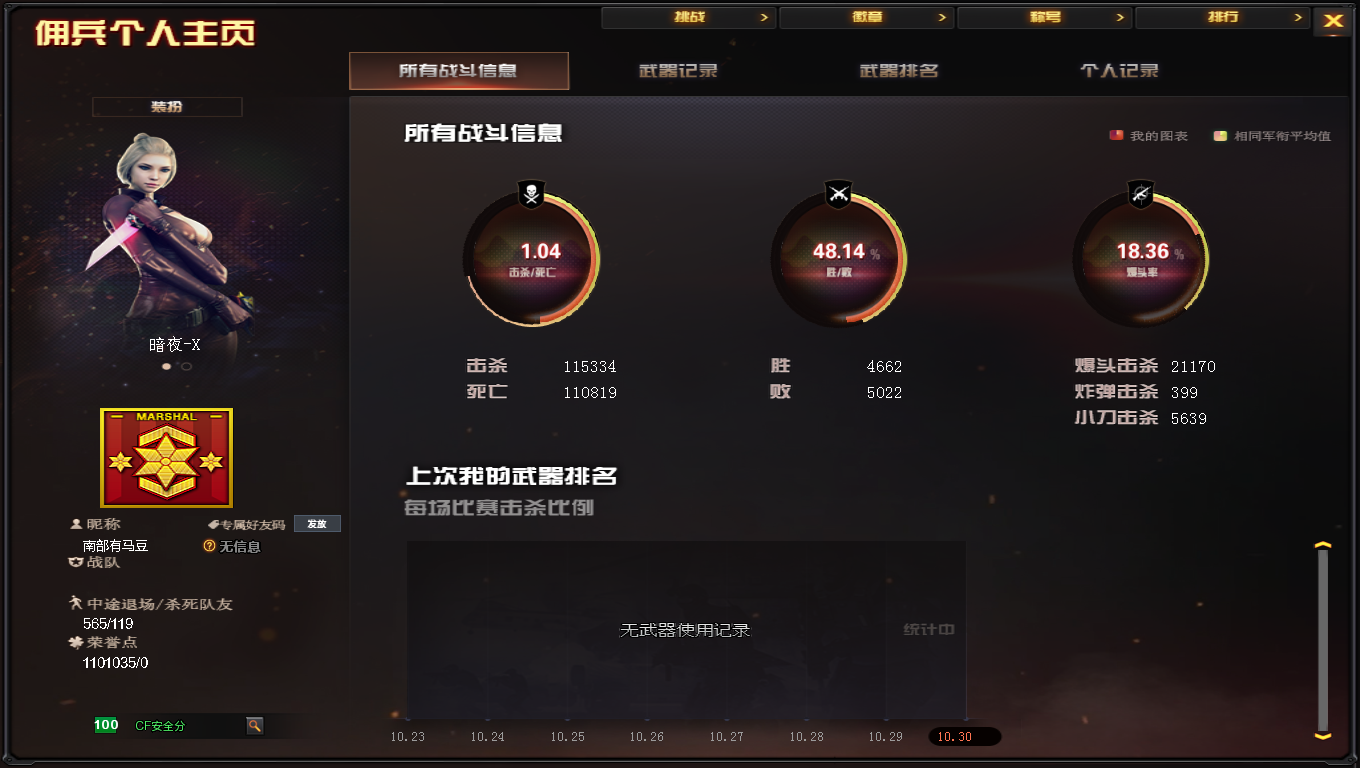
Task: Click the MARSHAL rank badge
Action: coord(166,458)
